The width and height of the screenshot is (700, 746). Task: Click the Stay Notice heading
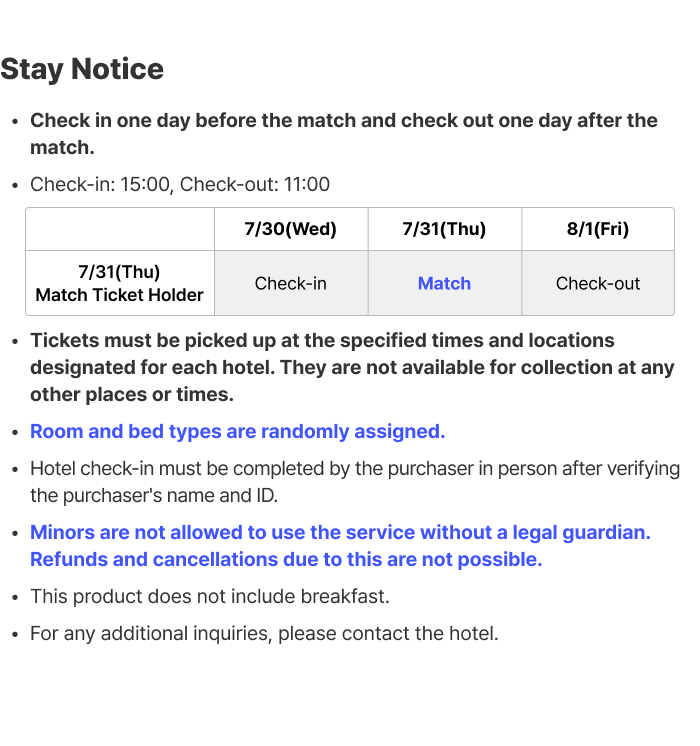click(x=82, y=69)
